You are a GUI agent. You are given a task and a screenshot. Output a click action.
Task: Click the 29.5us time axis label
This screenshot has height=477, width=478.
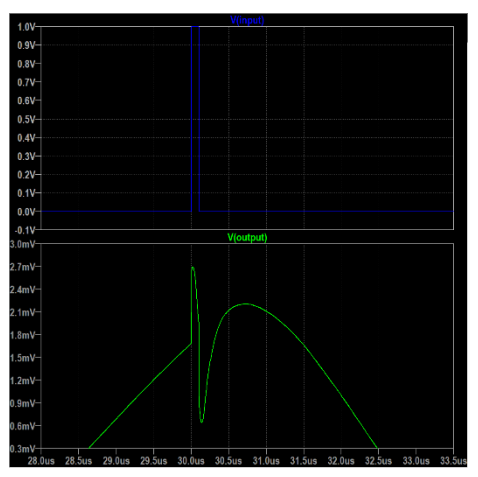pyautogui.click(x=154, y=461)
